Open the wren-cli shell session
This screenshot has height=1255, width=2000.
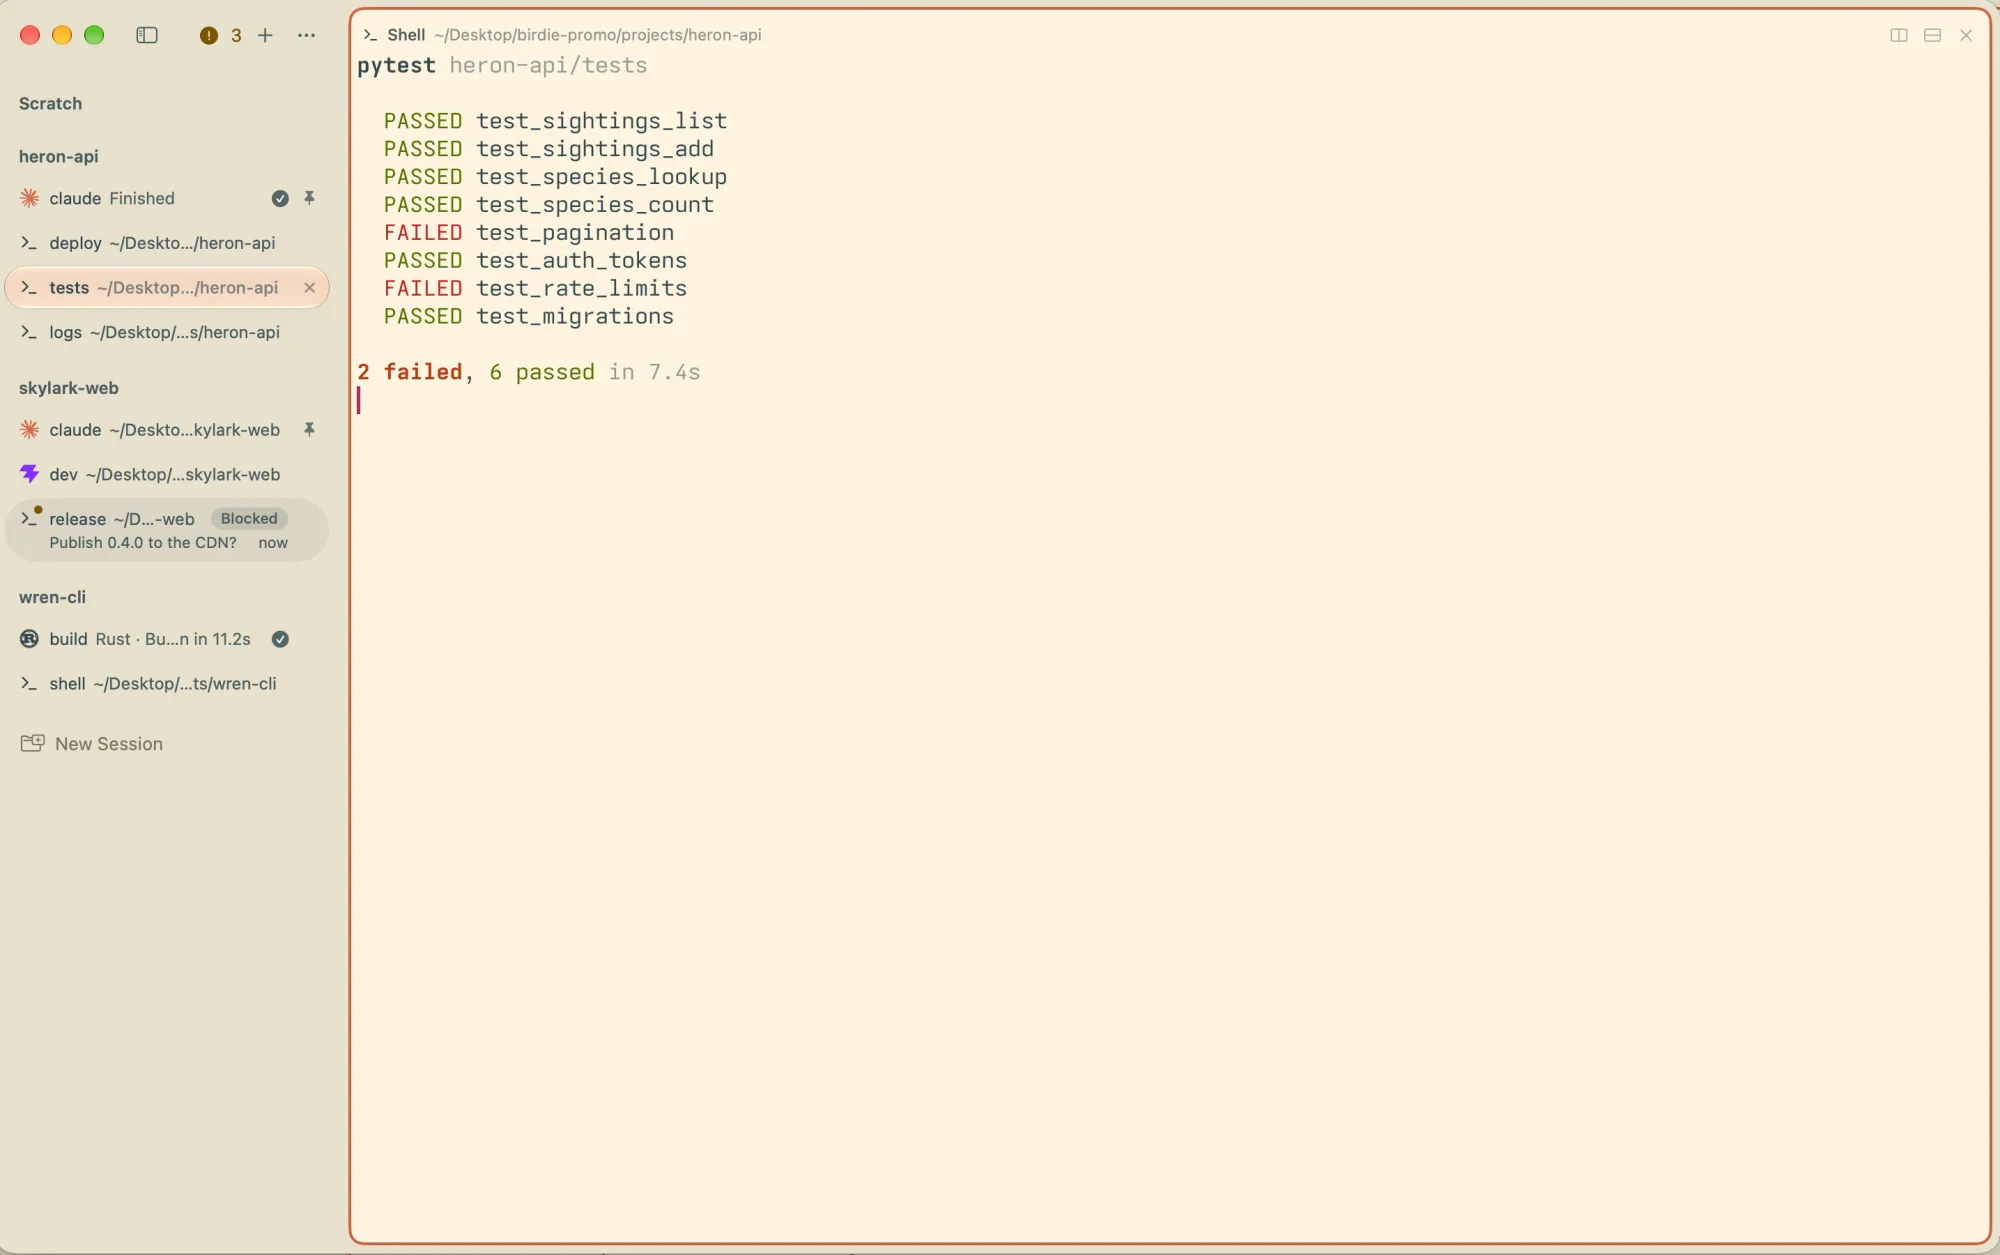pyautogui.click(x=167, y=684)
